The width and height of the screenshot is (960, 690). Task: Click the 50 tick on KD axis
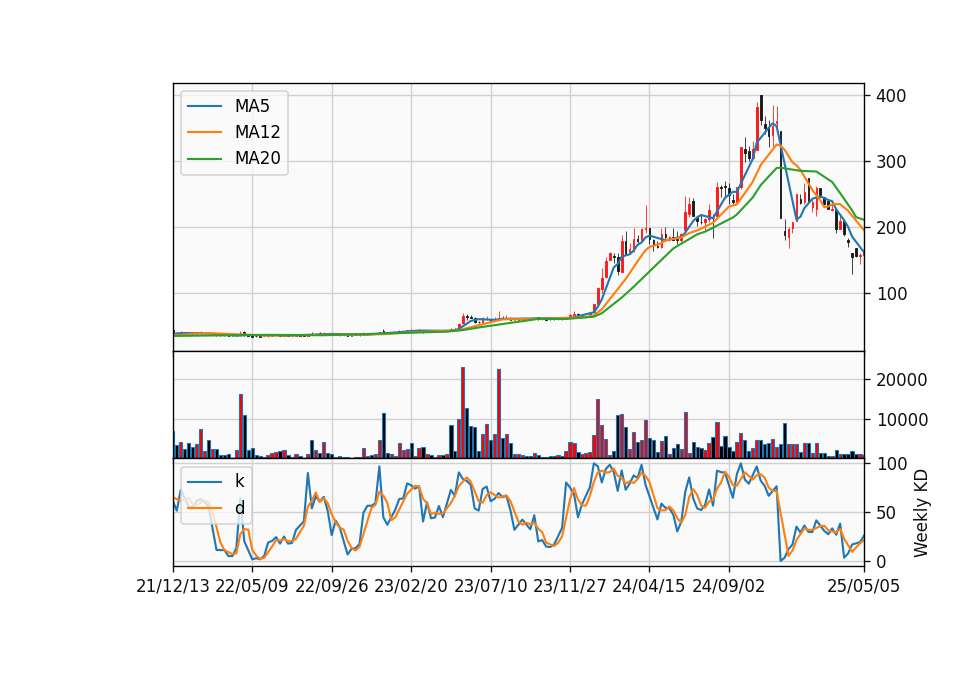(886, 513)
